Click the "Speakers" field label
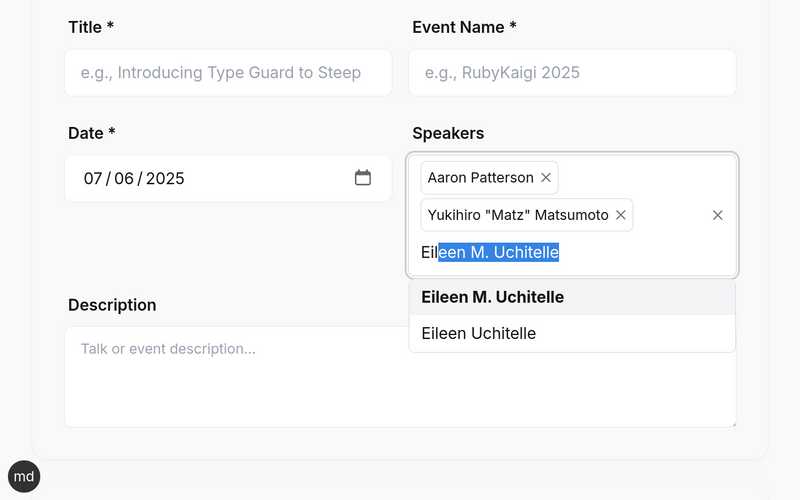The height and width of the screenshot is (500, 800). [x=448, y=133]
